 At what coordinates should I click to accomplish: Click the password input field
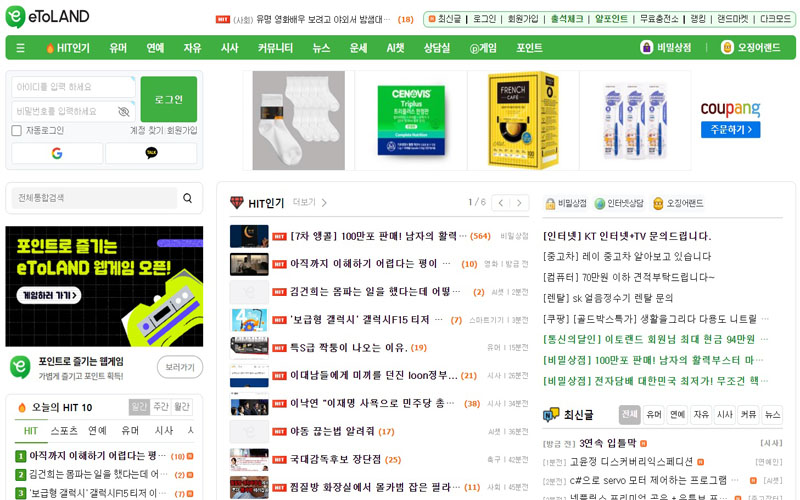[73, 111]
